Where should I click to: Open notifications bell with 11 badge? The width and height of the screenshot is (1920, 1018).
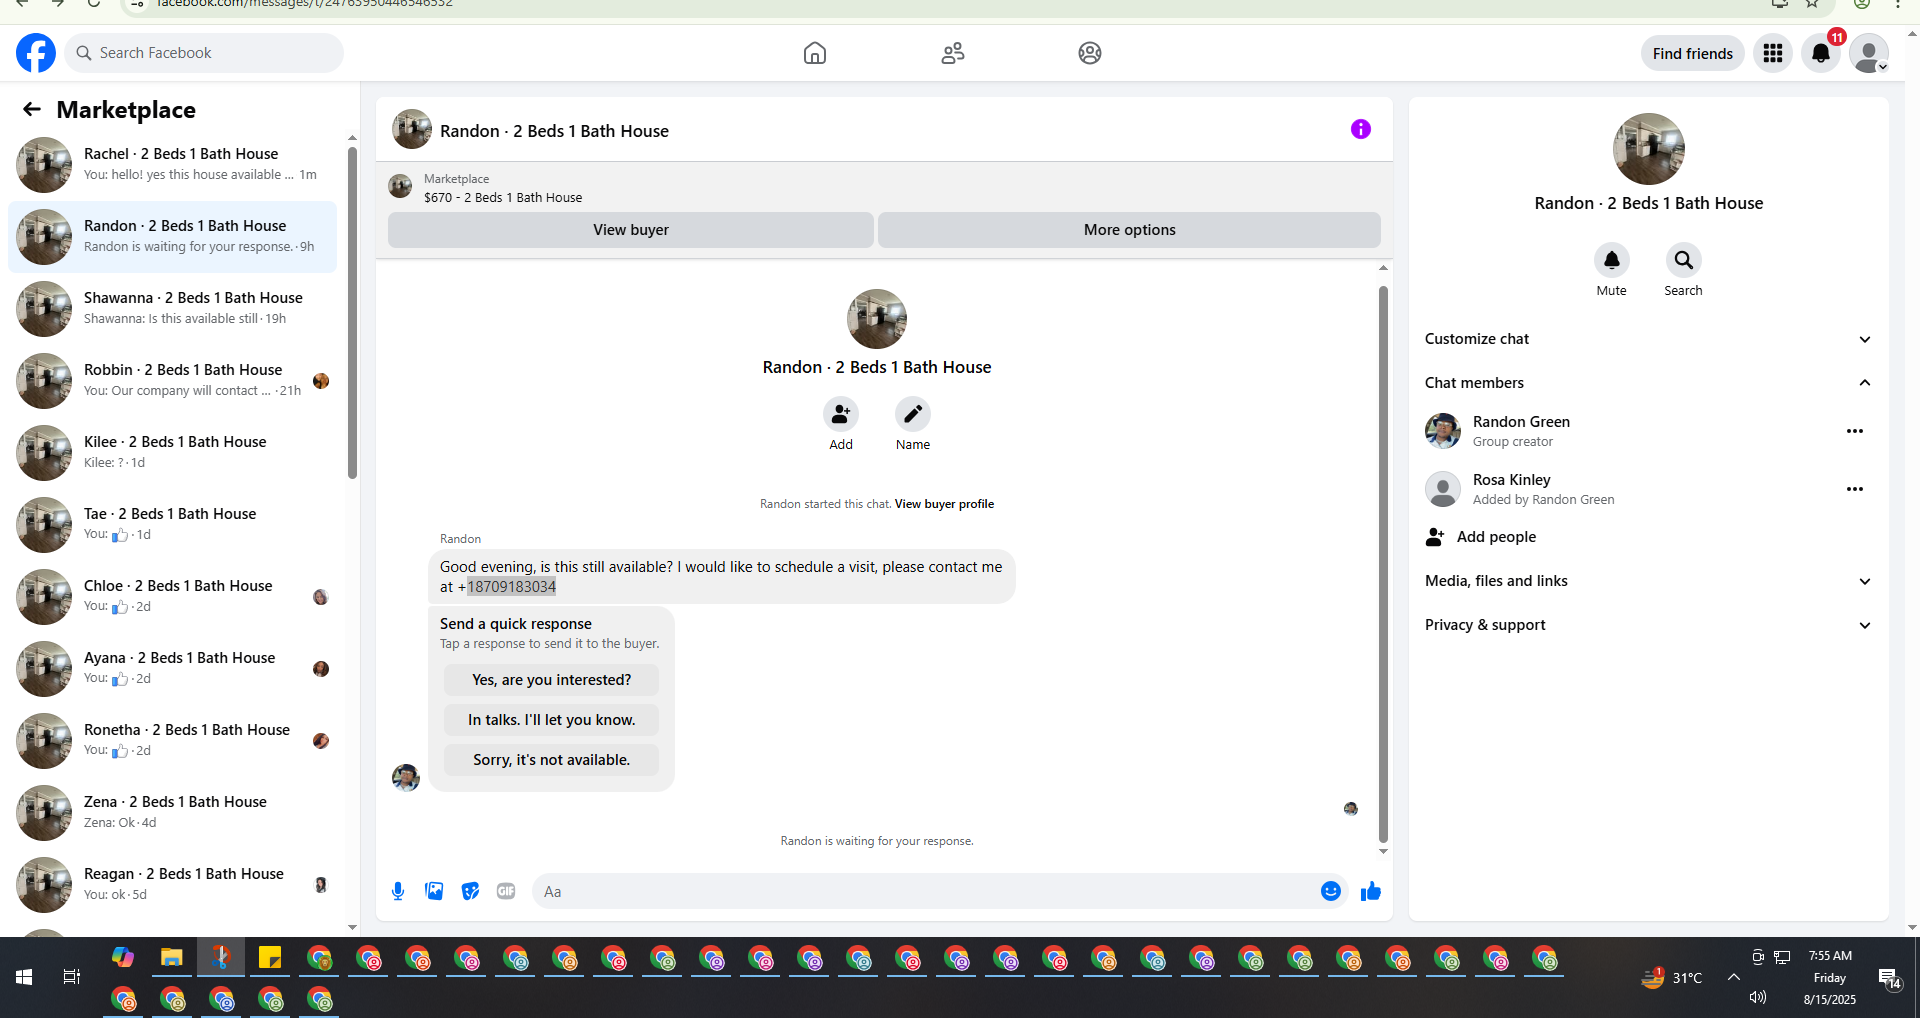[x=1821, y=53]
